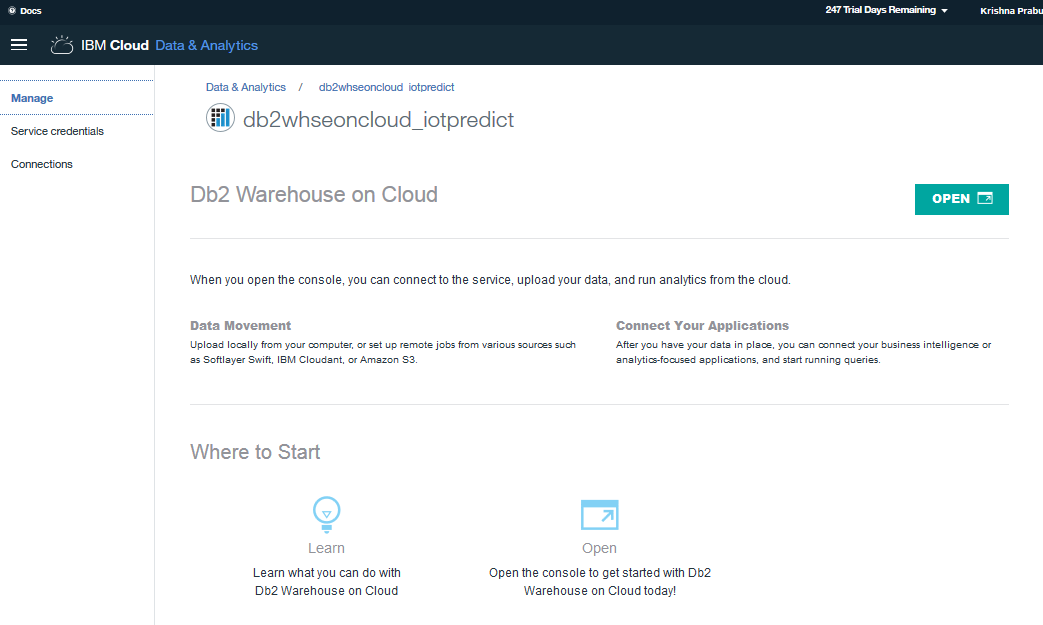Follow the db2whseoncloud_iotpredict breadcrumb link

point(386,87)
